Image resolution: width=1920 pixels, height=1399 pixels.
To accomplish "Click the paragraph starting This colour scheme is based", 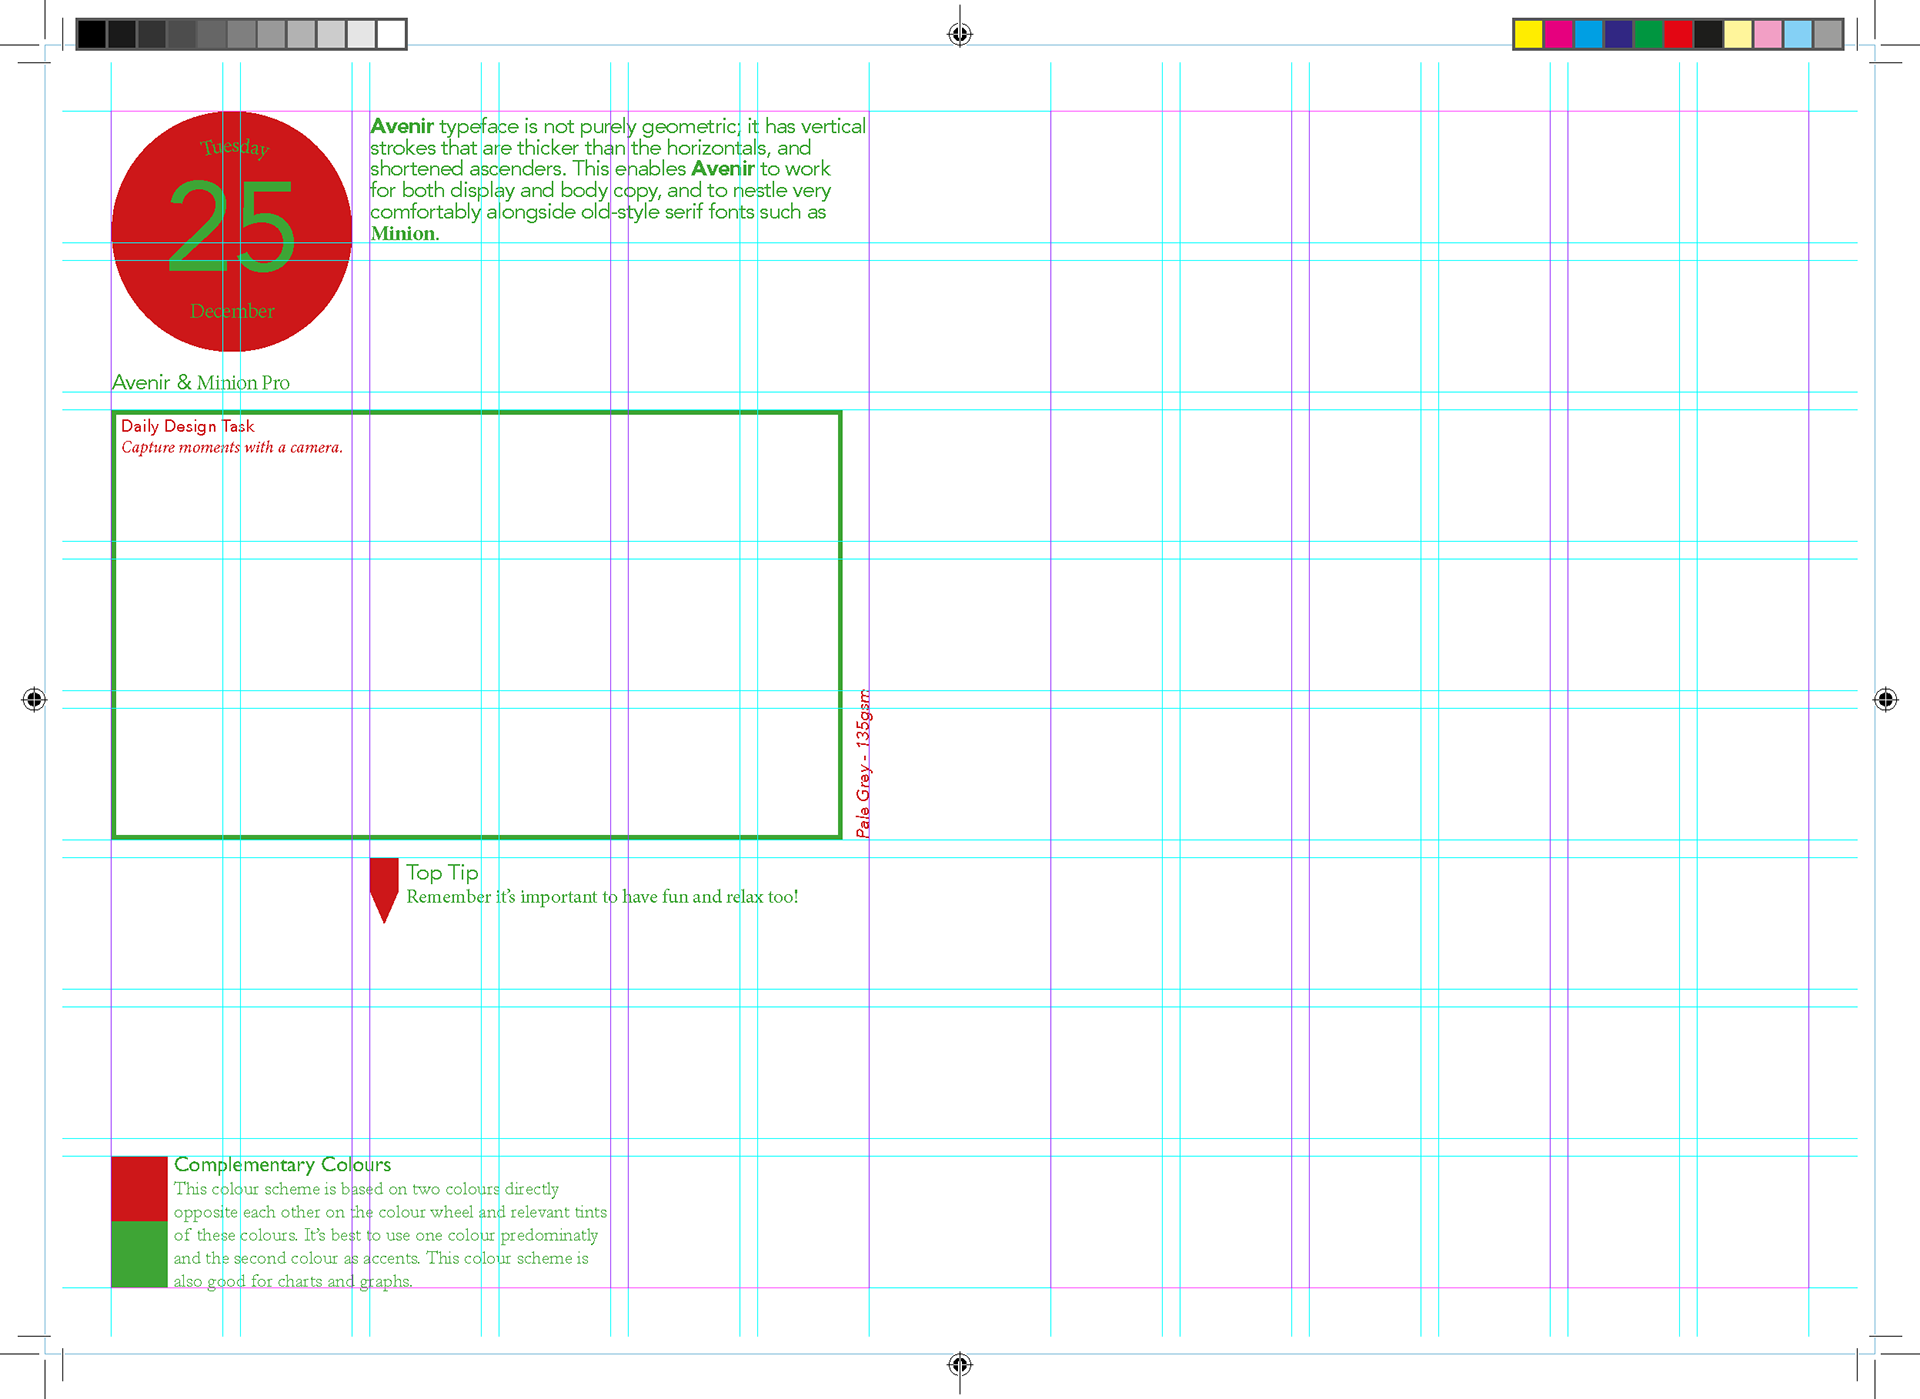I will 390,1235.
